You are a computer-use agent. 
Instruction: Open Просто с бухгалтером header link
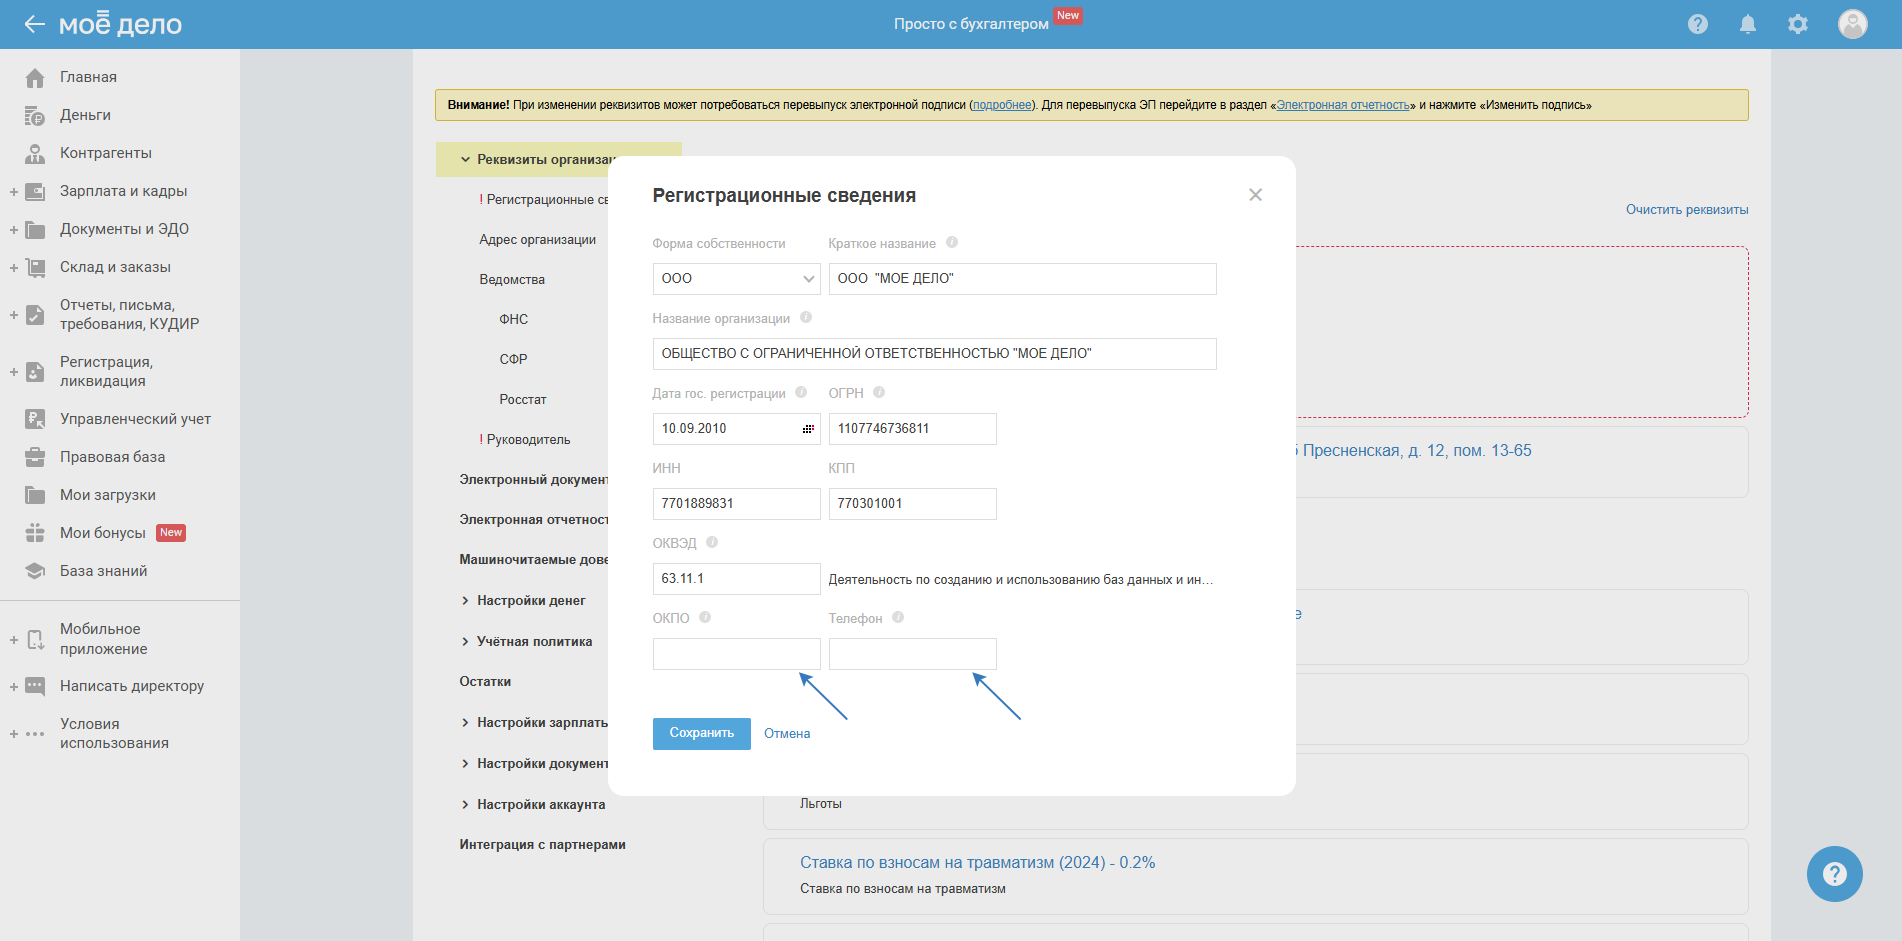coord(971,24)
